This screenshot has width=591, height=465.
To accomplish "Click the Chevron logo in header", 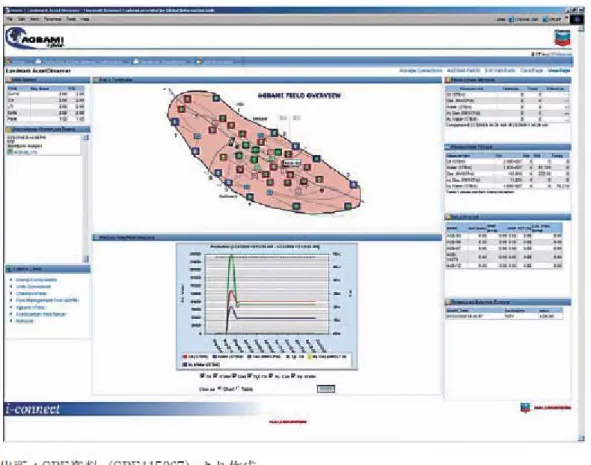I will (562, 38).
